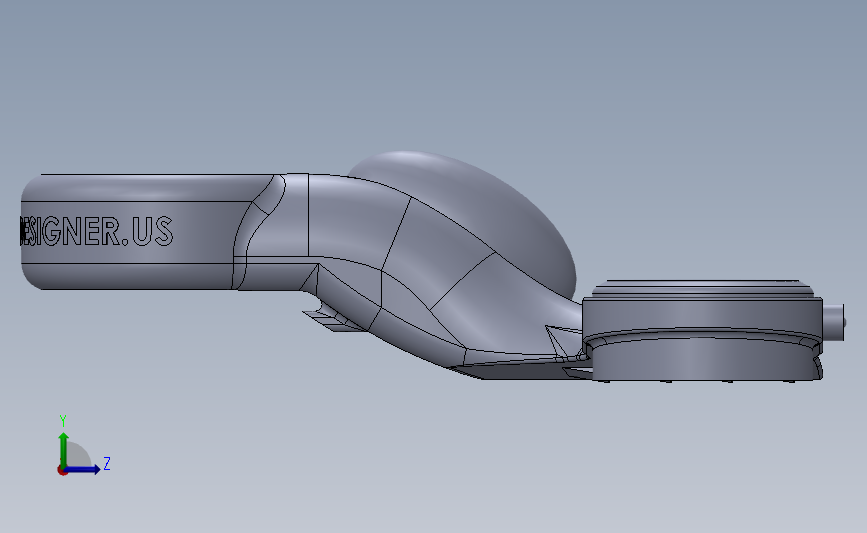Click the red X axis dot on the triad
The height and width of the screenshot is (533, 867).
62,471
